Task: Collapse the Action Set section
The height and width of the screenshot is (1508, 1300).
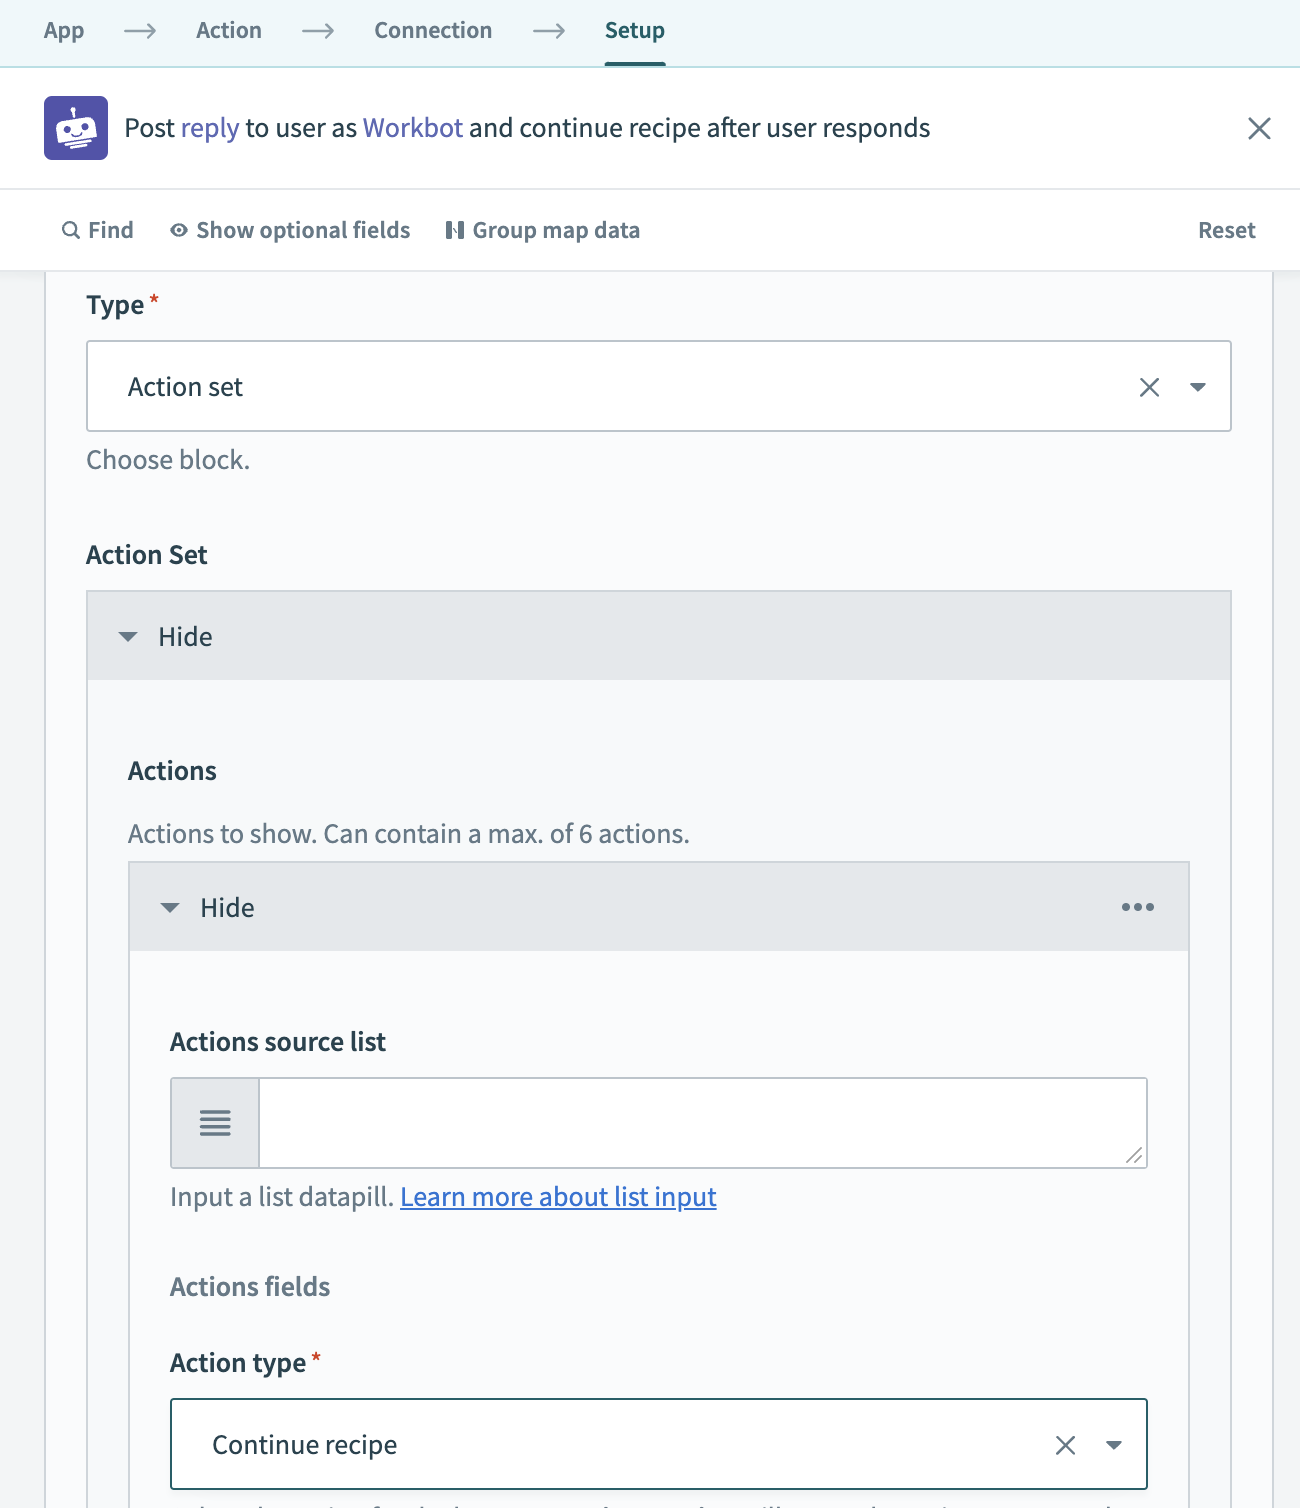Action: click(166, 637)
